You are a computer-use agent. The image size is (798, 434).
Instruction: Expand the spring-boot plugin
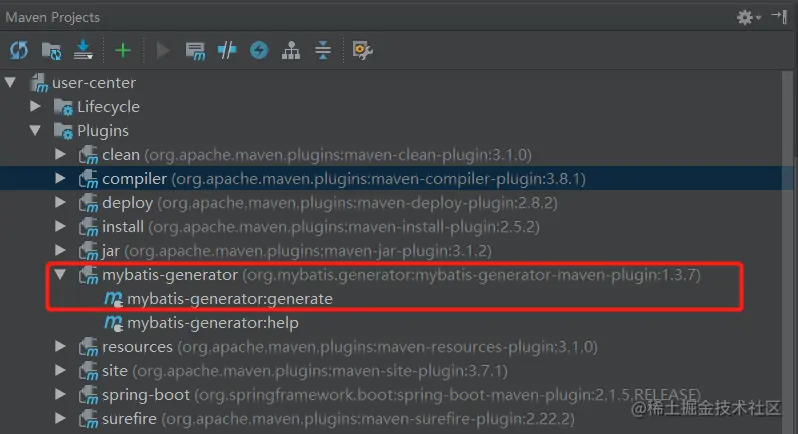click(x=60, y=394)
